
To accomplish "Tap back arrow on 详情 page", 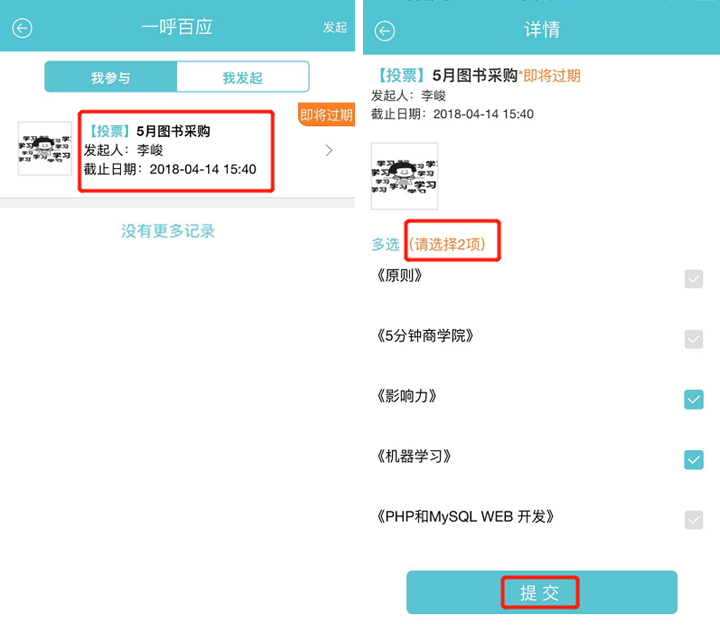I will point(384,31).
